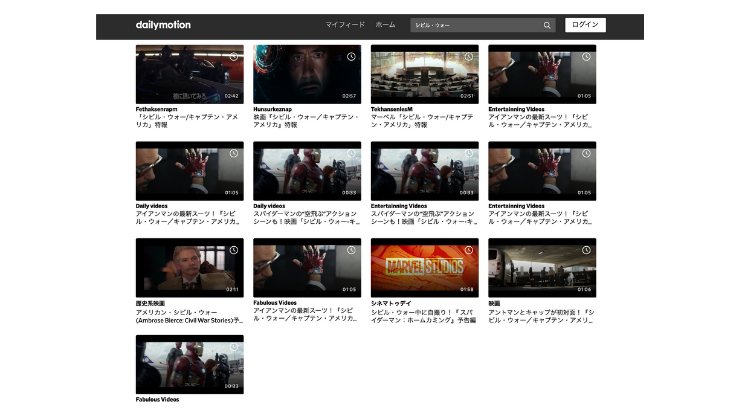Viewport: 740px width, 416px height.
Task: Click watch later icon on Marvel Studios thumbnail
Action: click(x=469, y=250)
